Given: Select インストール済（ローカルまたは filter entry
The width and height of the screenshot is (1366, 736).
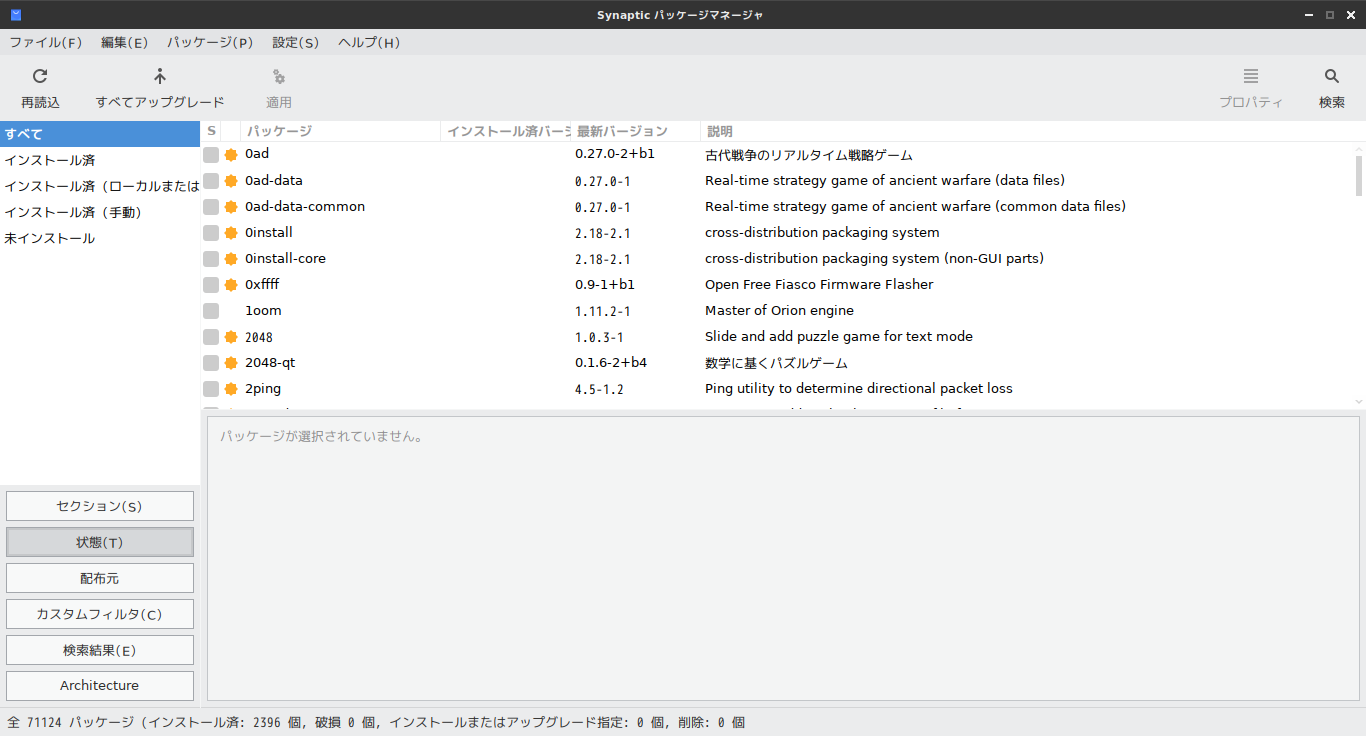Looking at the screenshot, I should (100, 186).
